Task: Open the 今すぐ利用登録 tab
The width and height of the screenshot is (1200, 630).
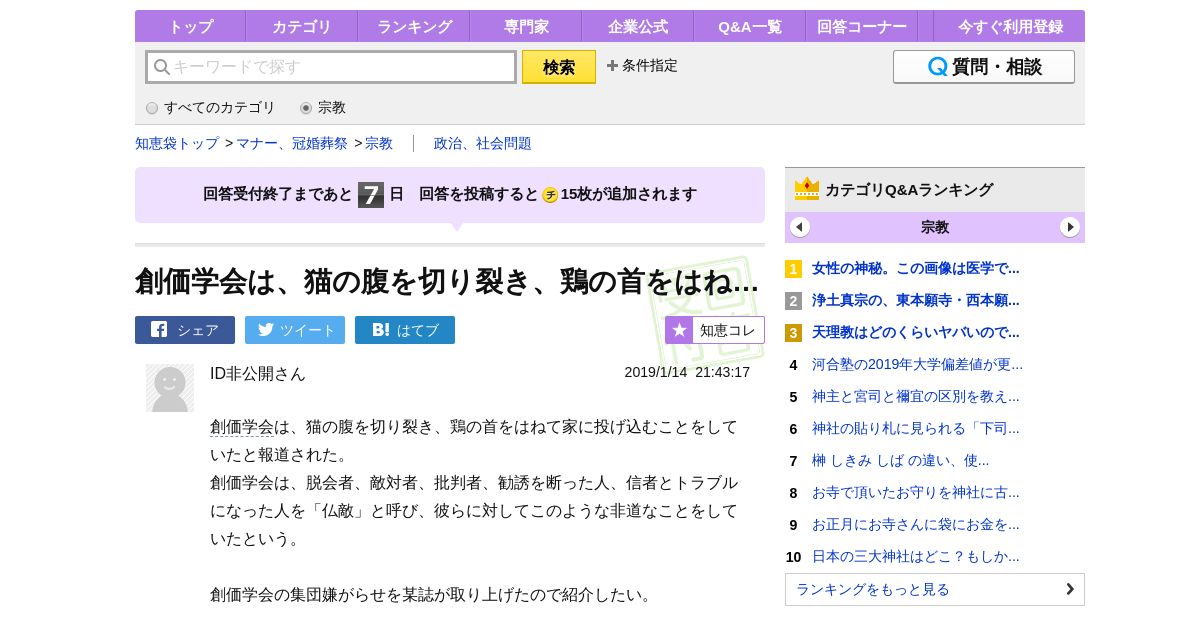Action: click(1009, 26)
